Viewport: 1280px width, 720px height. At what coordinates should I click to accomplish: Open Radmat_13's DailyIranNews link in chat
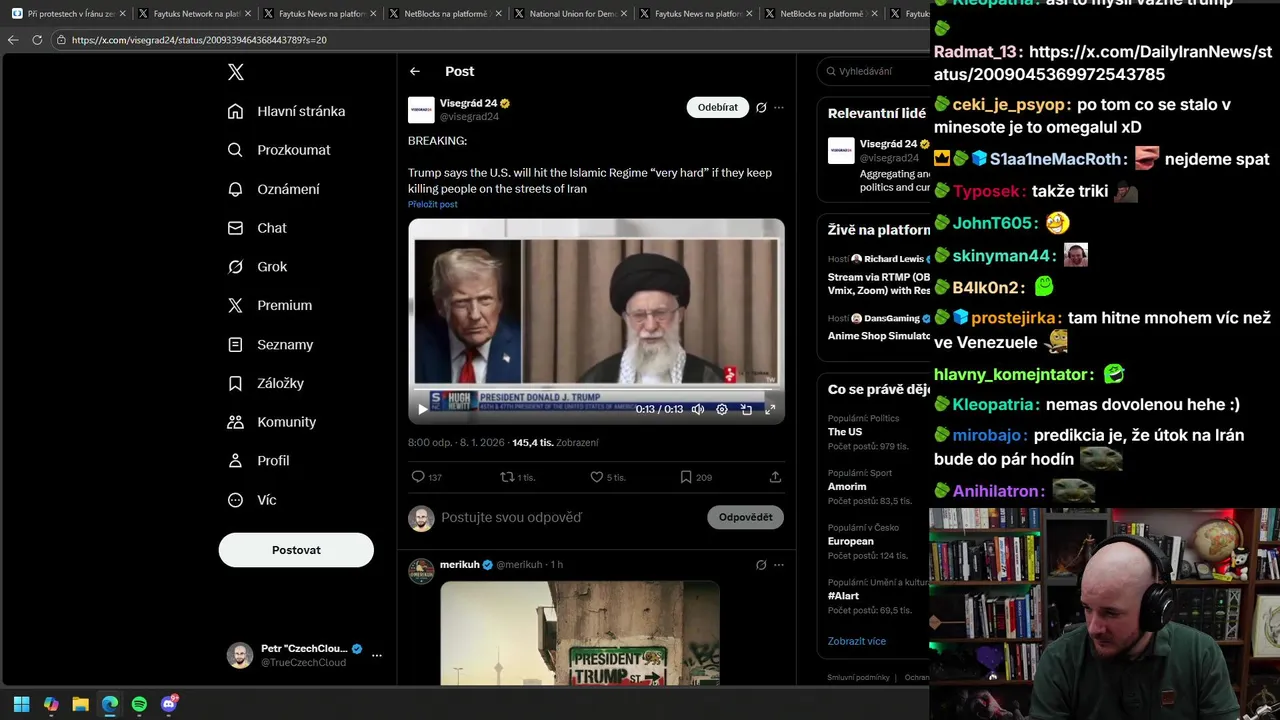pyautogui.click(x=1103, y=63)
